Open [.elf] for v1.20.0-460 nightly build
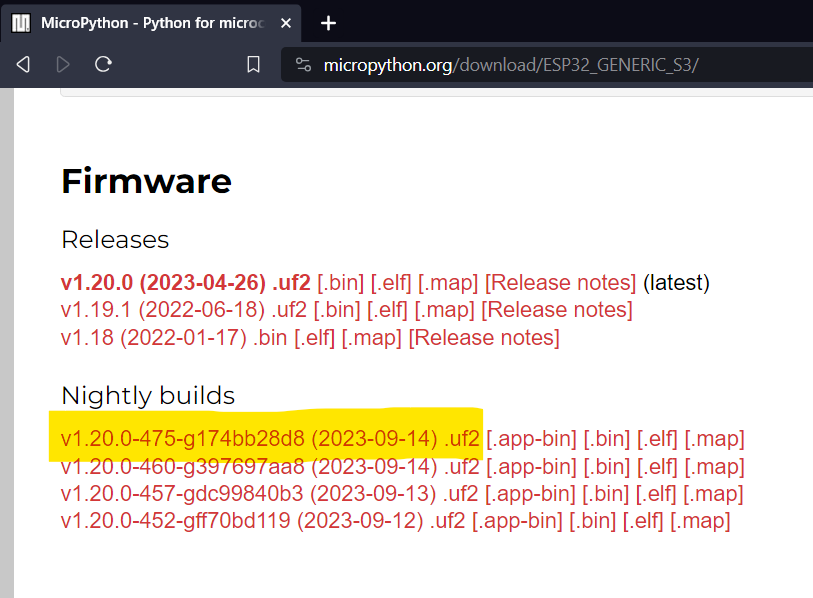Screen dimensions: 813x598 tap(657, 467)
